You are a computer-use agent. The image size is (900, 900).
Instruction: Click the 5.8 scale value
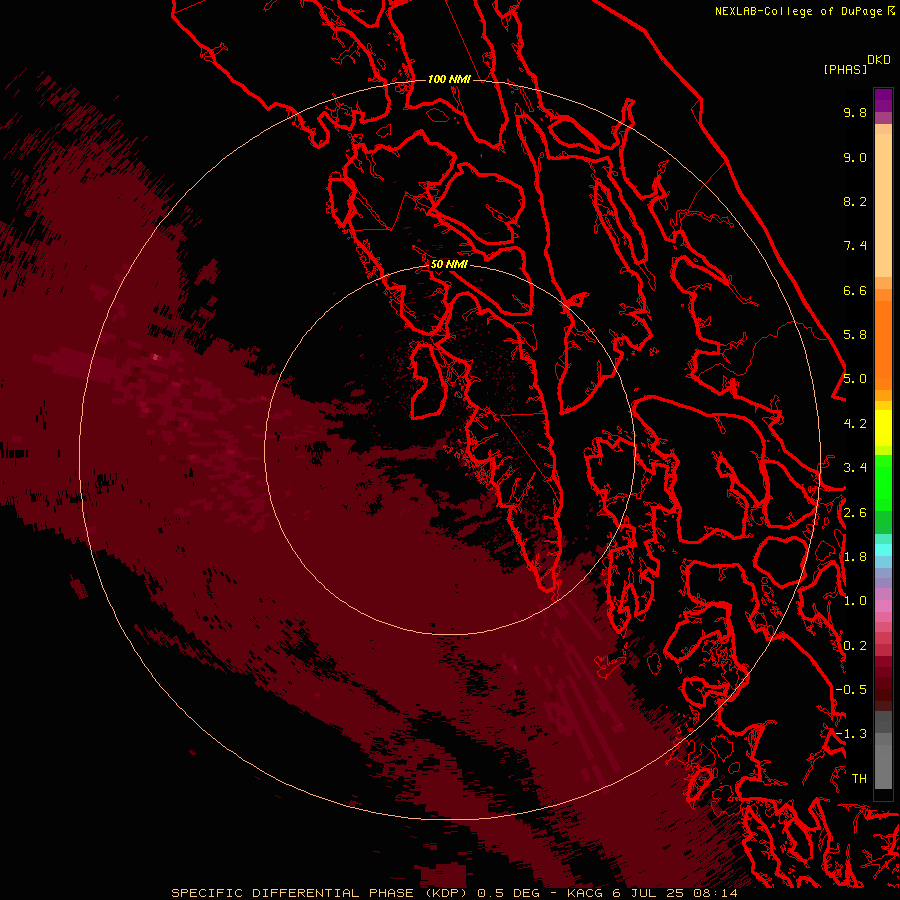click(x=855, y=335)
